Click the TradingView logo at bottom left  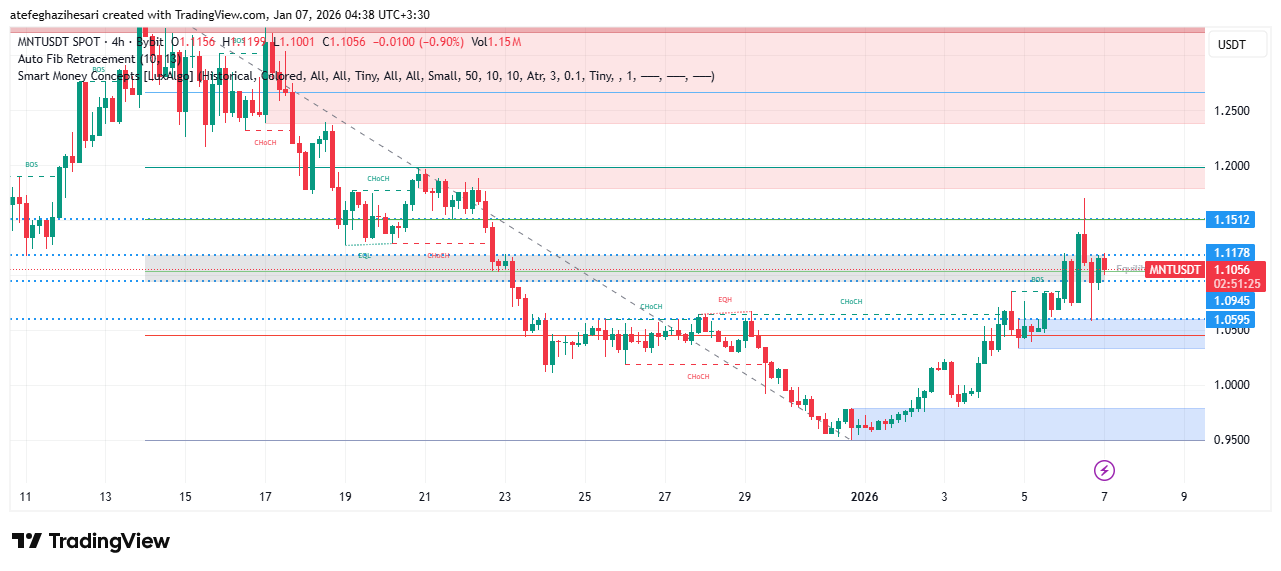91,541
